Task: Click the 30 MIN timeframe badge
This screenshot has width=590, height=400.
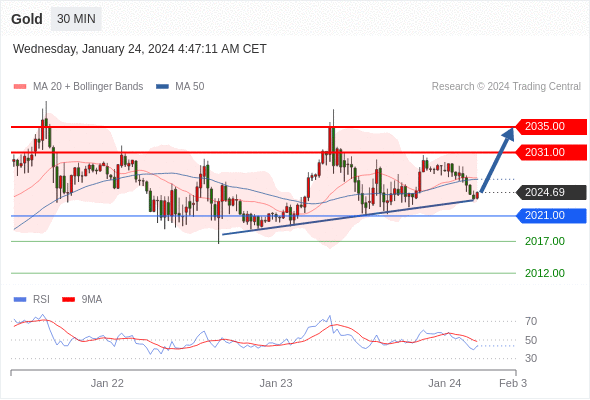Action: (76, 19)
